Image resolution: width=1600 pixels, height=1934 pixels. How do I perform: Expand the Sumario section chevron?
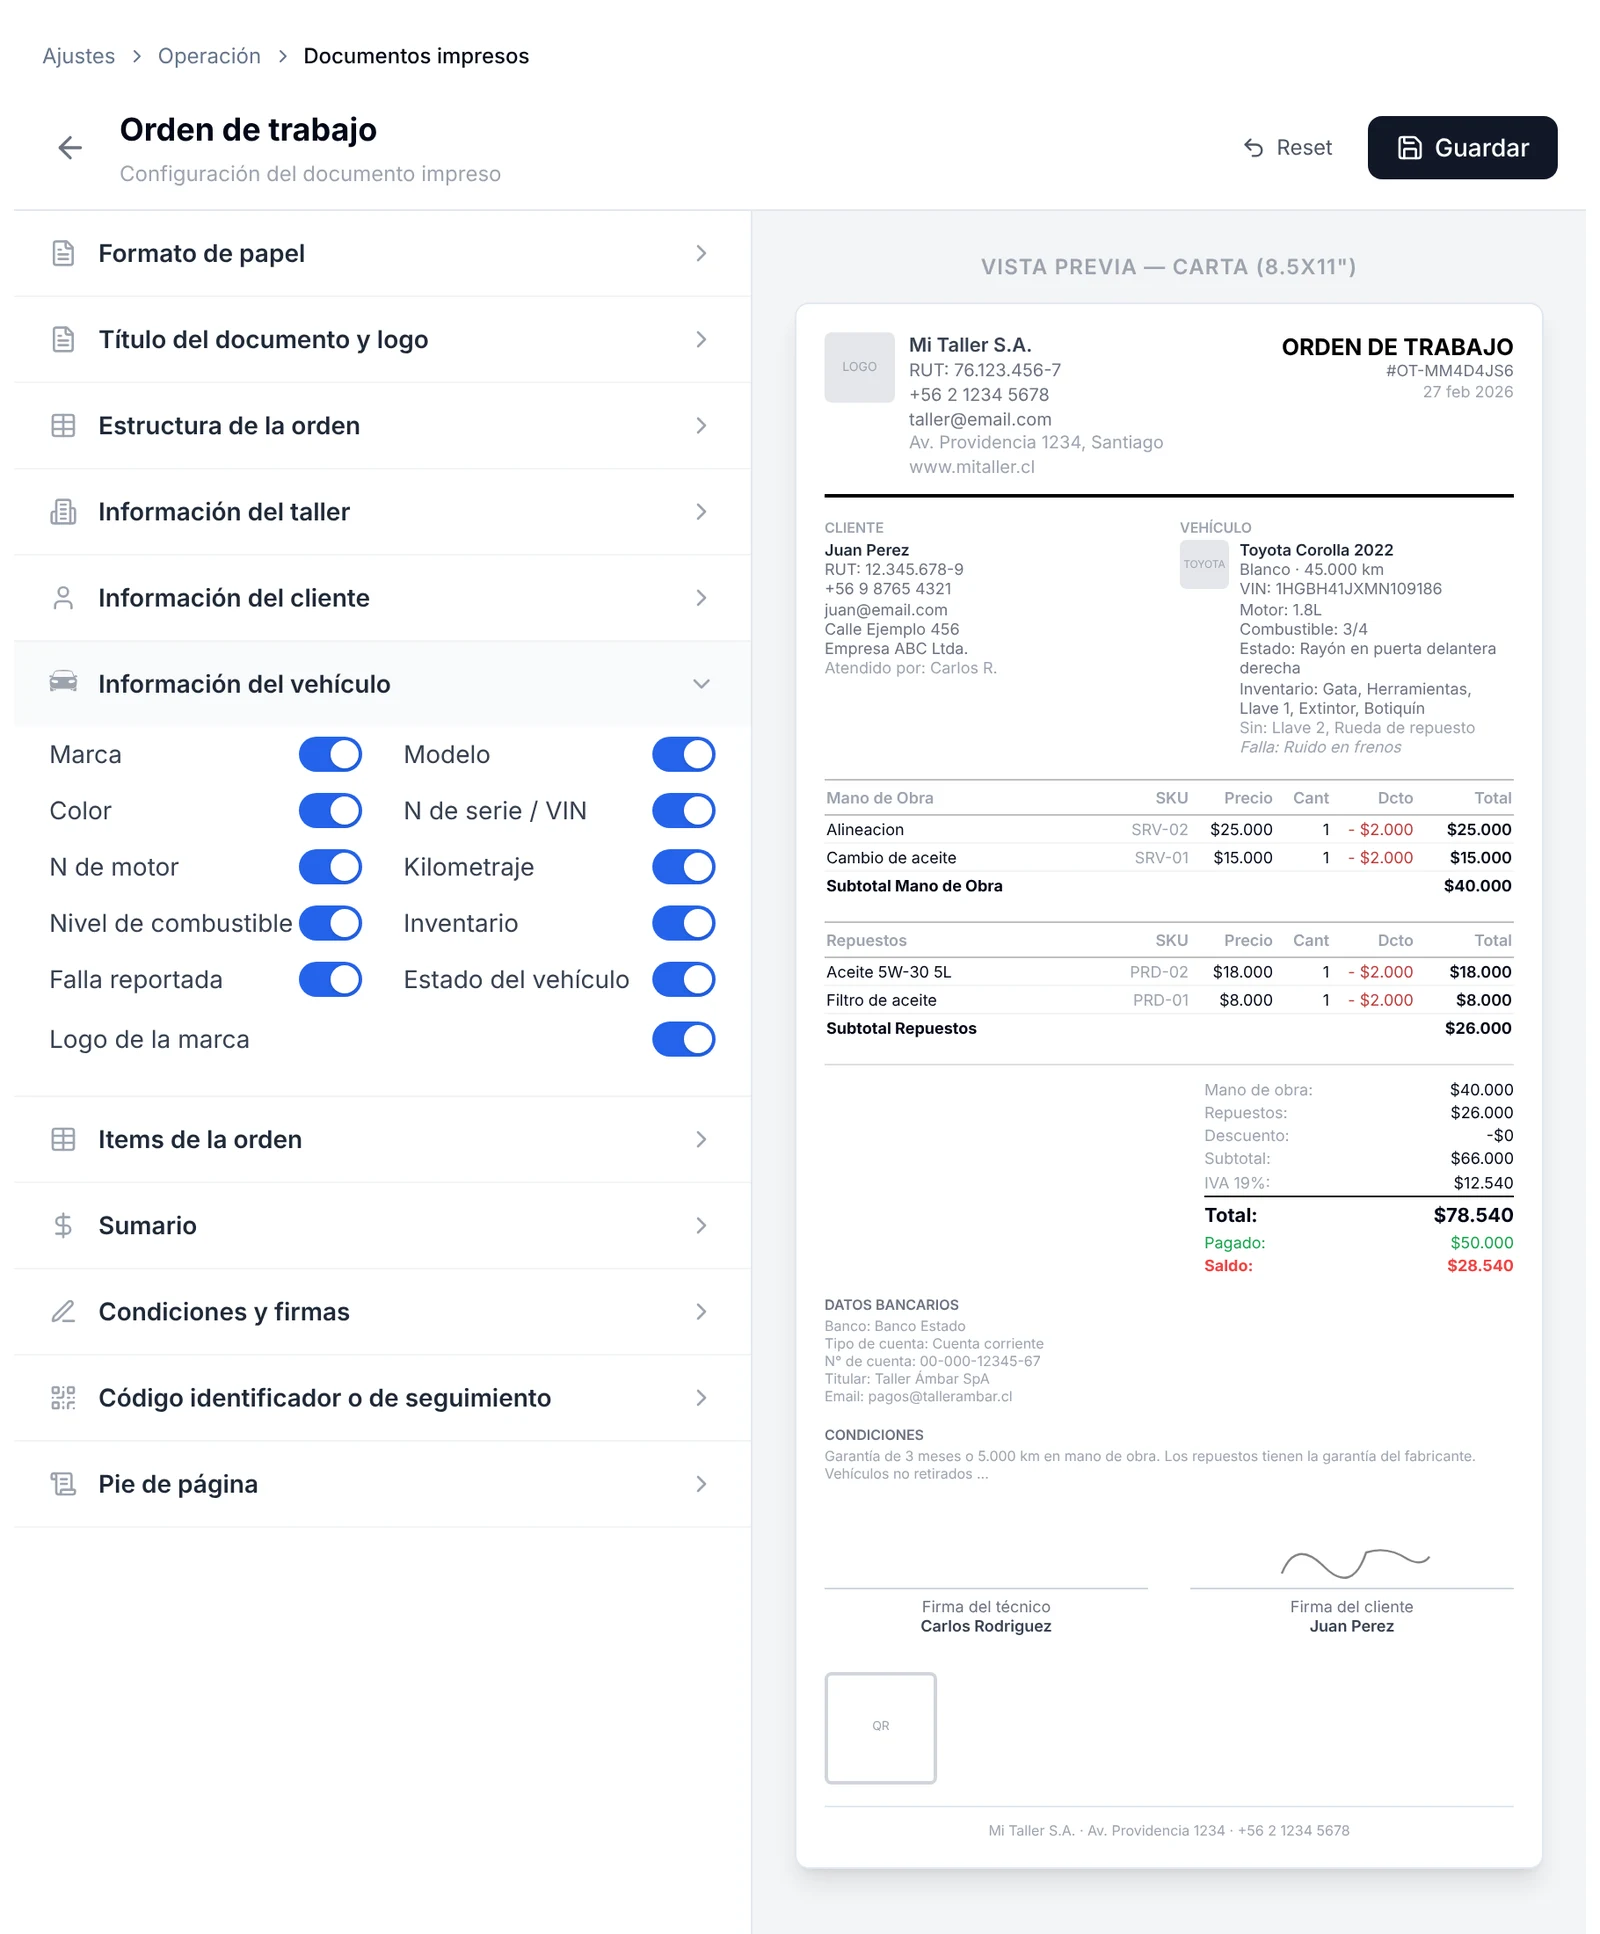[x=701, y=1225]
